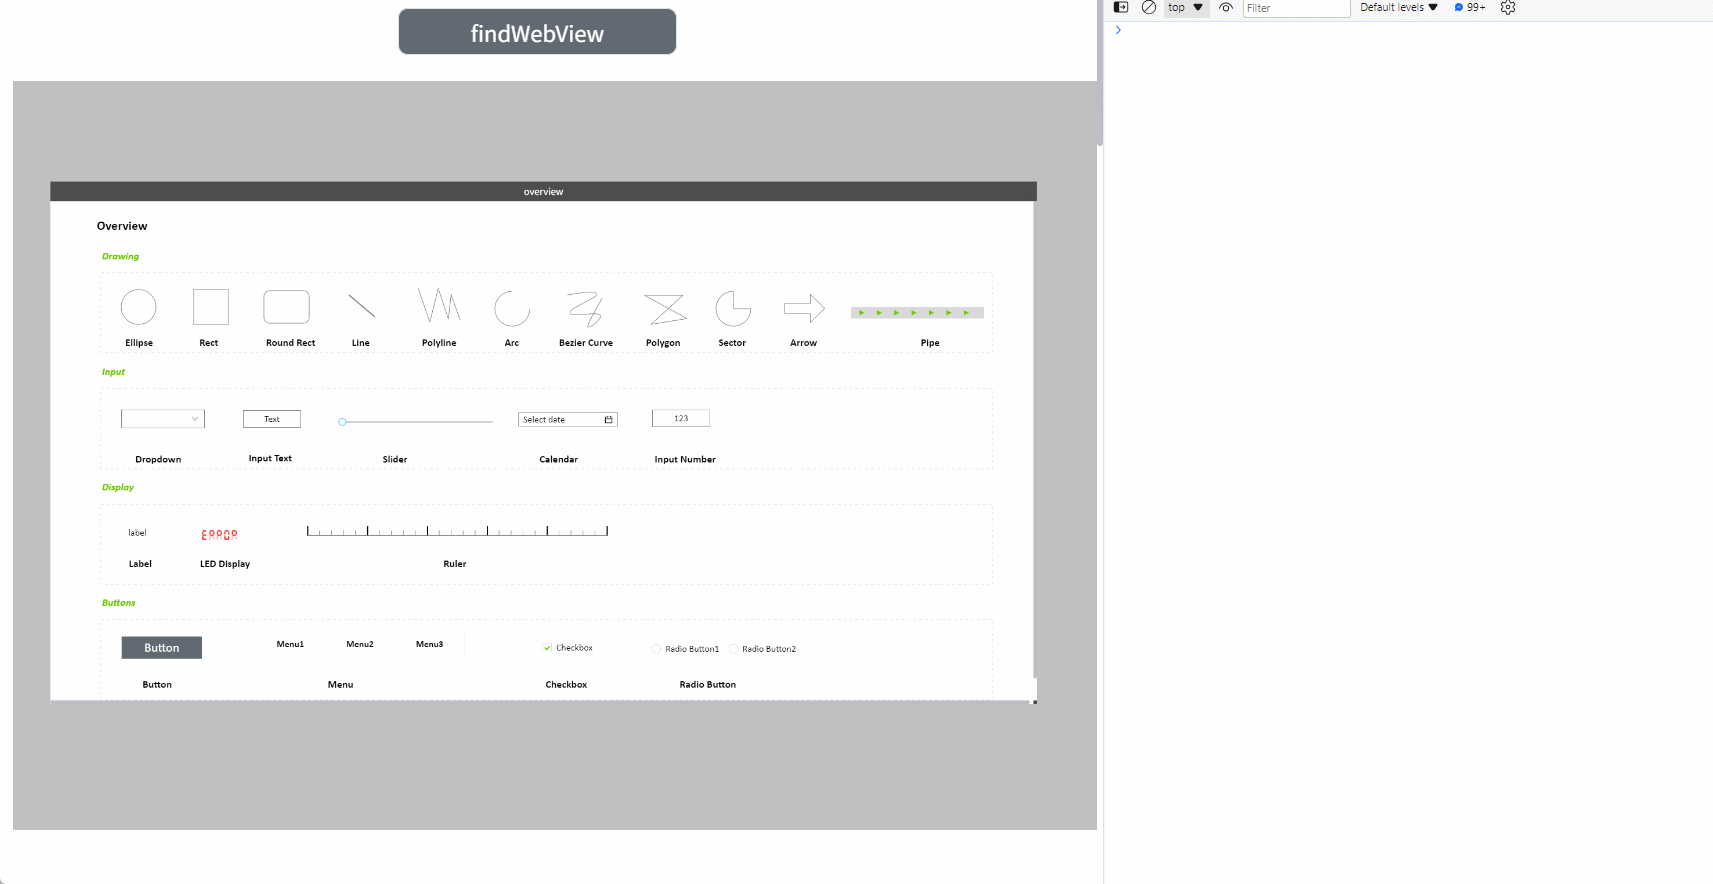The image size is (1713, 884).
Task: Click the Sector shape drawing
Action: point(733,308)
